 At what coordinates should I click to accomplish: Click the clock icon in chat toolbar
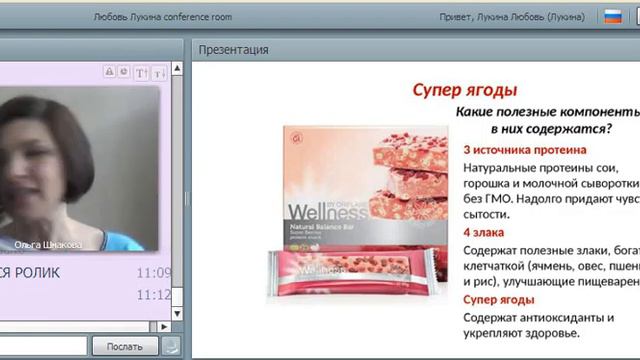click(x=124, y=72)
